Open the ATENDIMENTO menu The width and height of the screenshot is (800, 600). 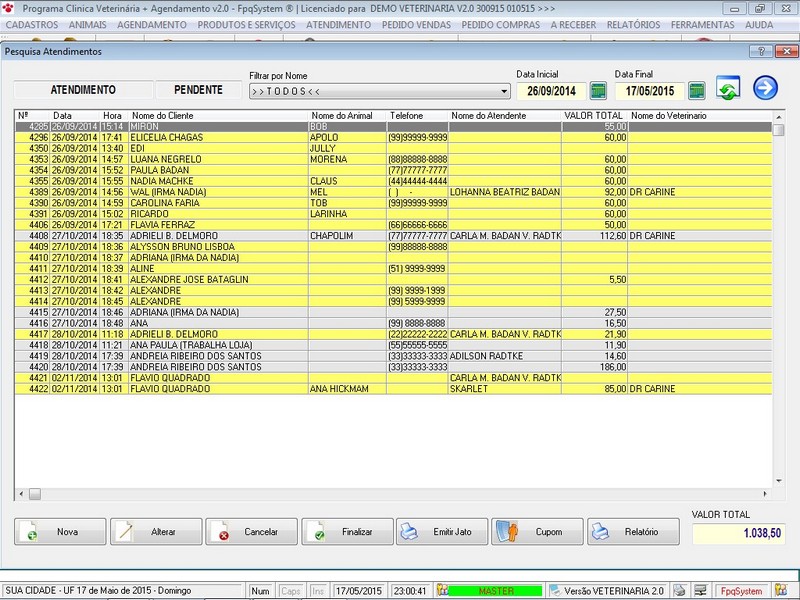[339, 24]
